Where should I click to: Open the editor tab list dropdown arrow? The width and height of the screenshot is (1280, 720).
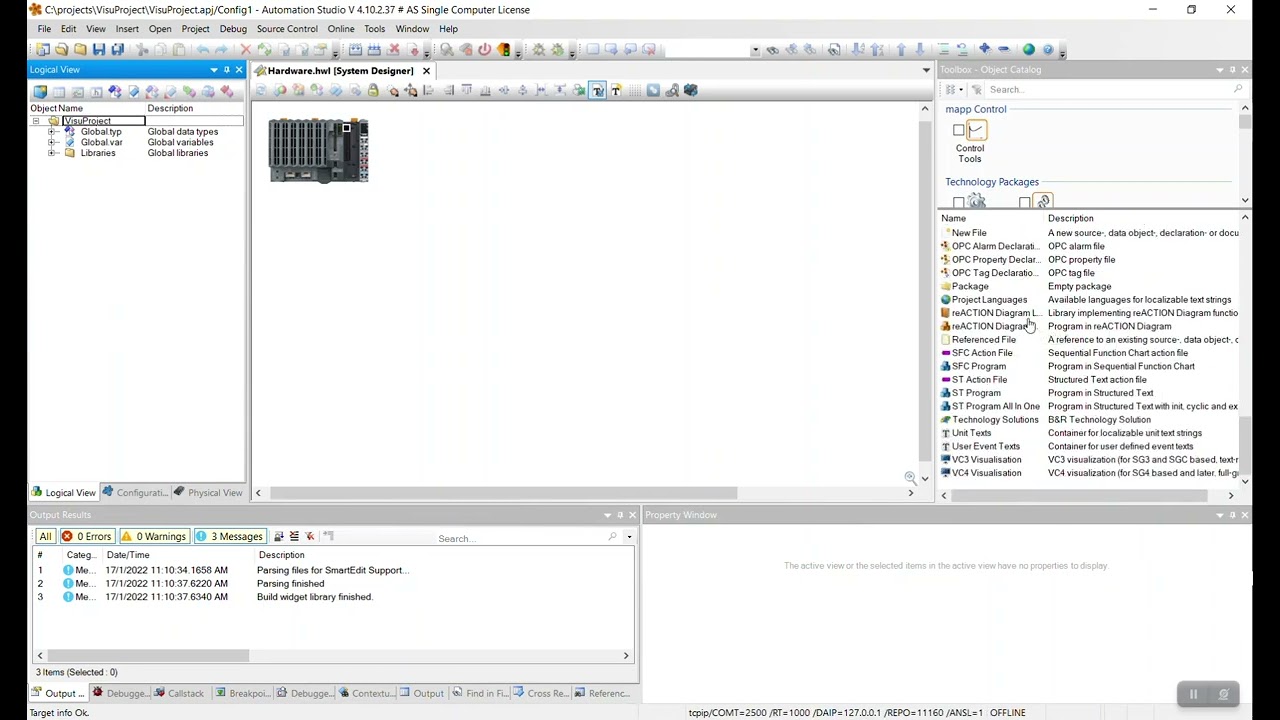pyautogui.click(x=926, y=71)
